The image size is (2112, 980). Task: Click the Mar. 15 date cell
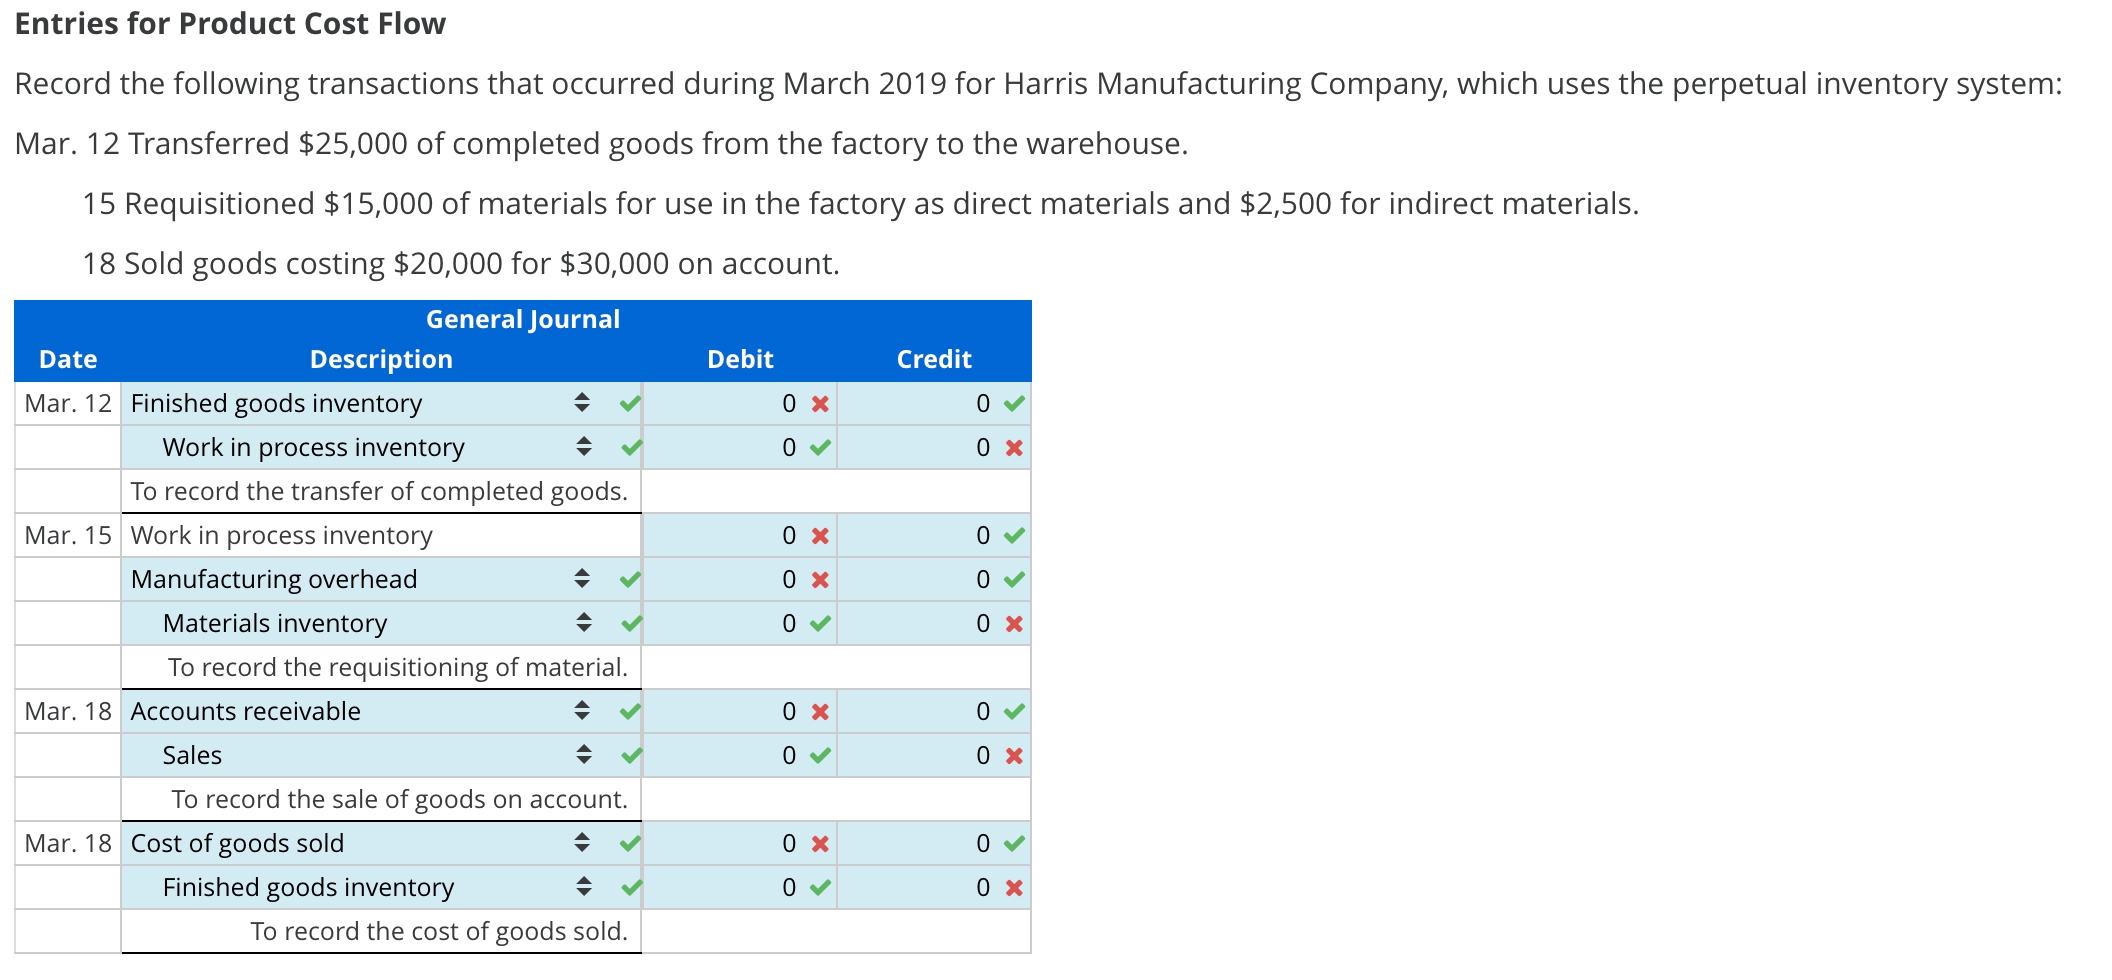point(68,535)
